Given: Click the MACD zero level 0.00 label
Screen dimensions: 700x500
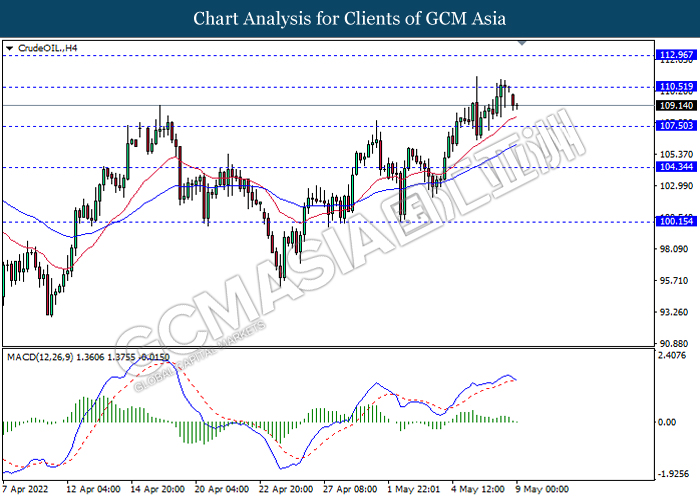Looking at the screenshot, I should tap(667, 422).
